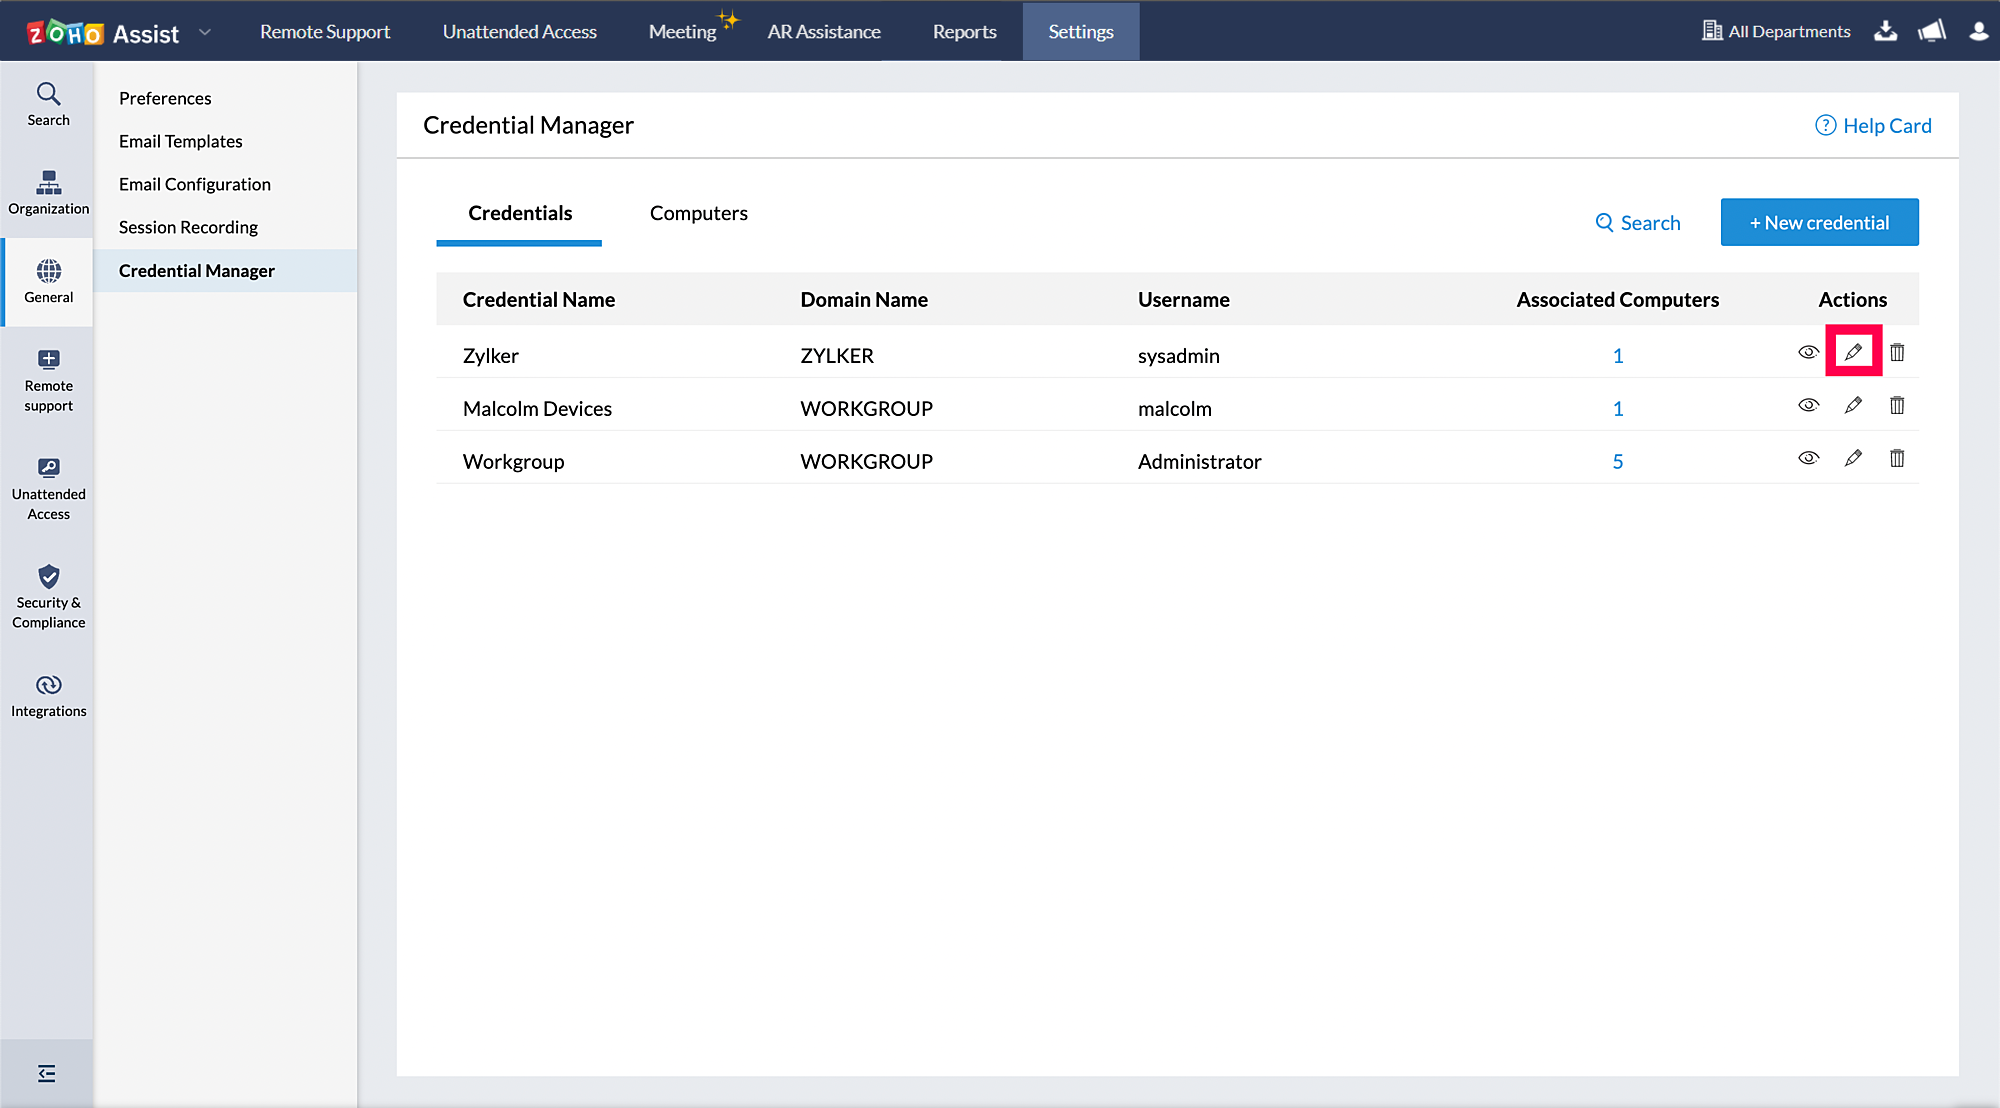Screen dimensions: 2000x1108
Task: Open the All Departments selector
Action: [1776, 31]
